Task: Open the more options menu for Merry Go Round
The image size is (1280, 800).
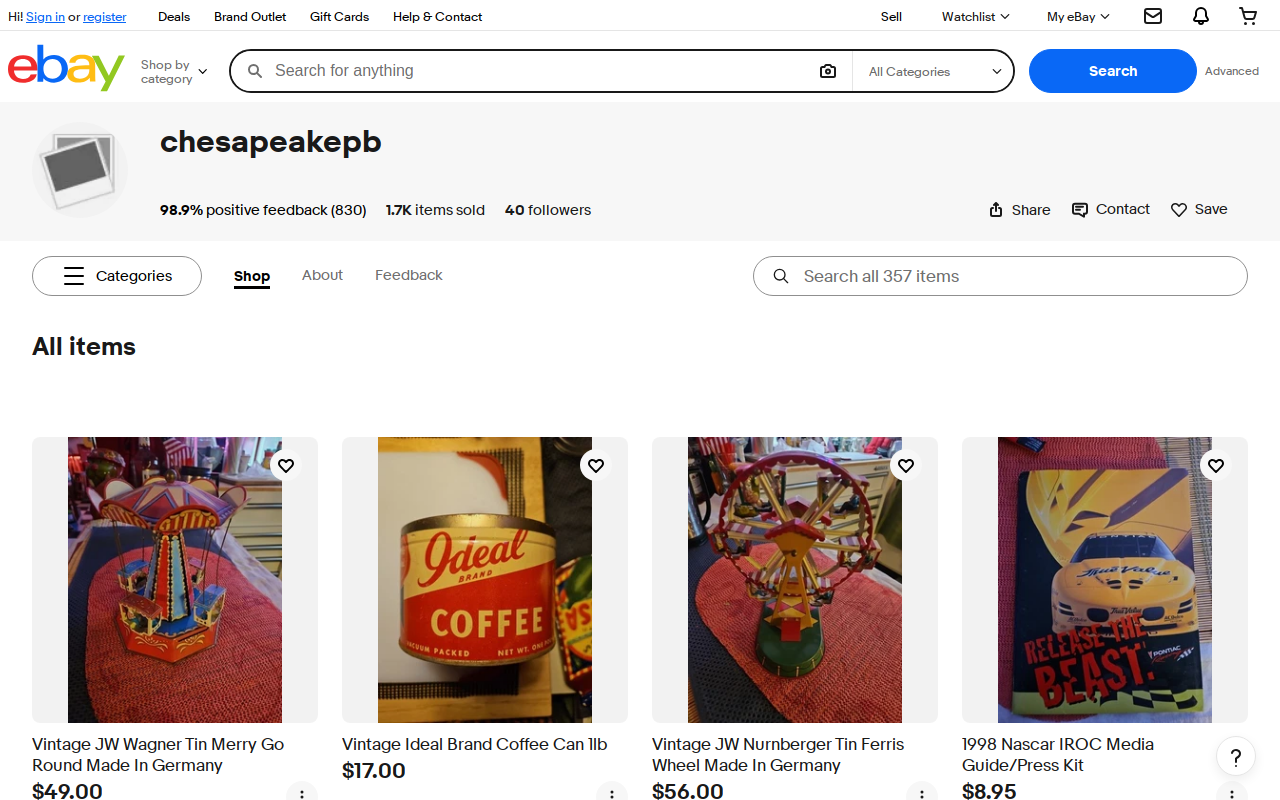Action: pyautogui.click(x=301, y=793)
